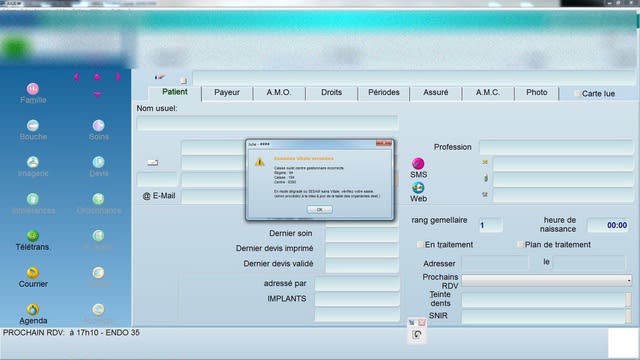640x360 pixels.
Task: Switch to the Assuré tab
Action: (436, 93)
